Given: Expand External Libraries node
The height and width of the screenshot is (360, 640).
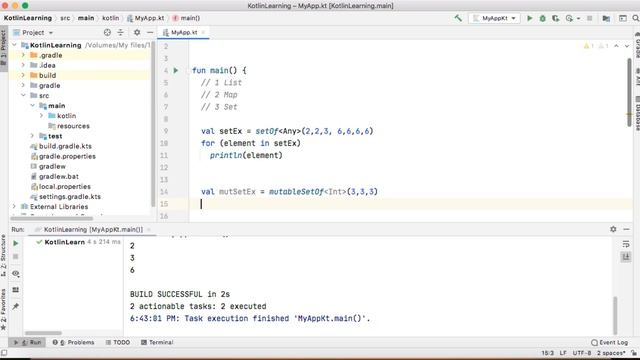Looking at the screenshot, I should pyautogui.click(x=15, y=207).
